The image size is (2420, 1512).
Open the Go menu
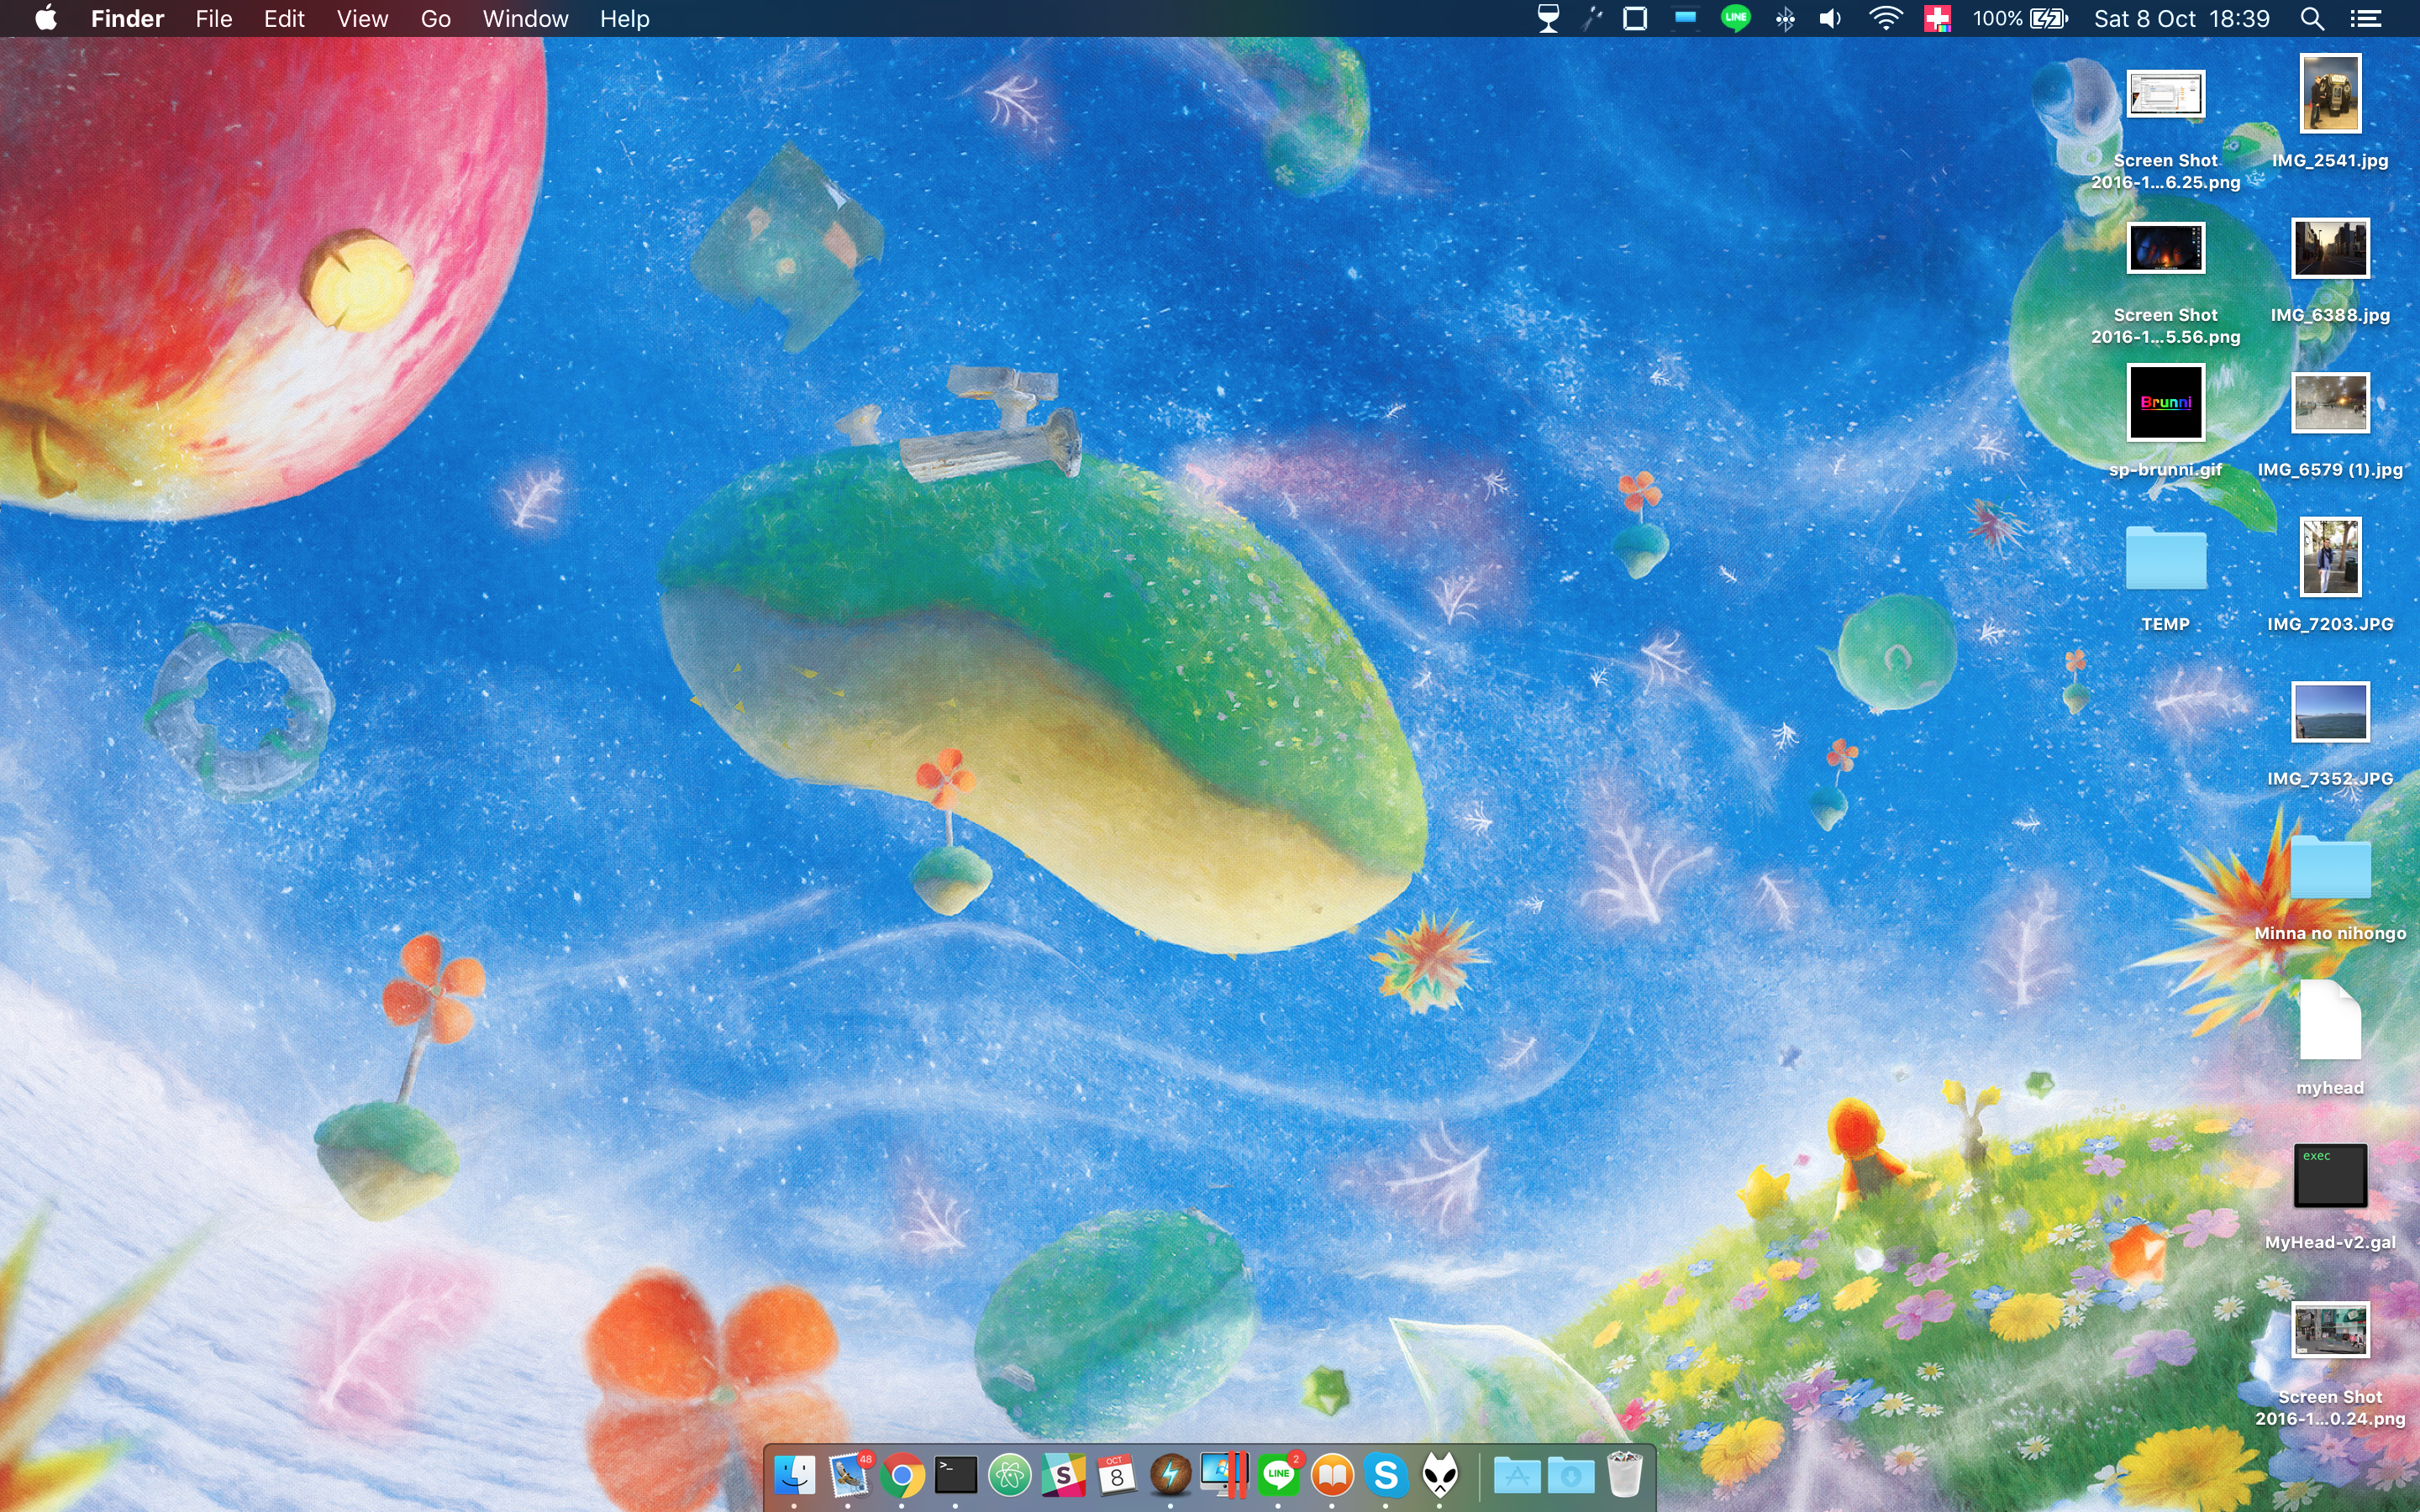[x=435, y=19]
